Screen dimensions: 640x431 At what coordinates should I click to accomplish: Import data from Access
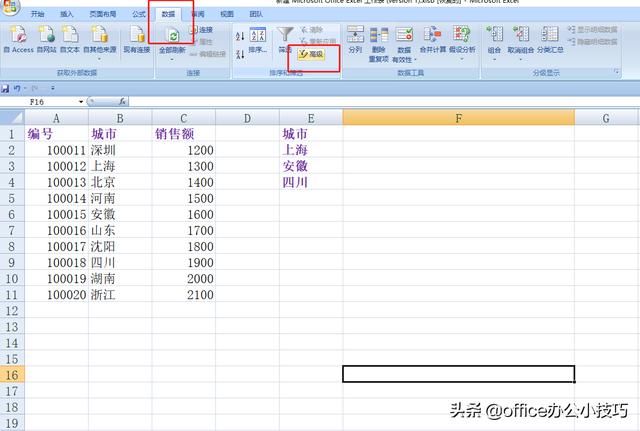[18, 39]
